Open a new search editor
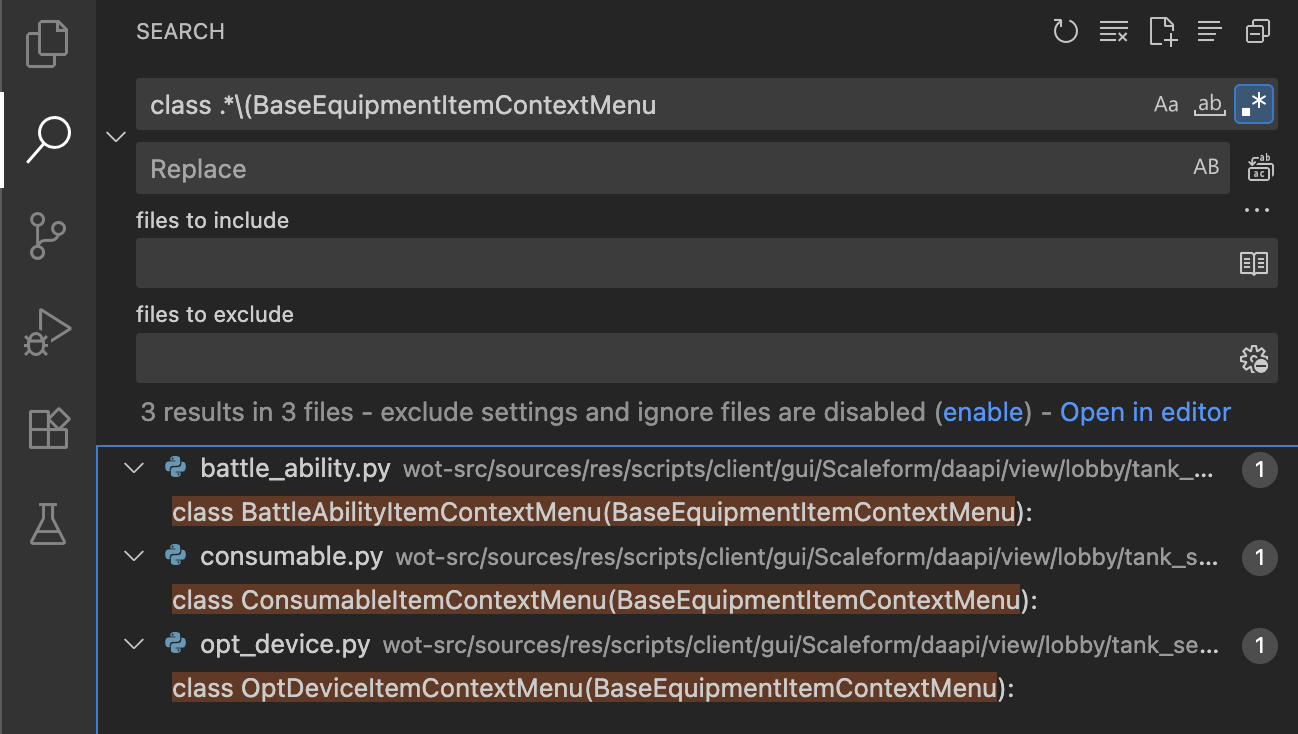 (x=1162, y=32)
